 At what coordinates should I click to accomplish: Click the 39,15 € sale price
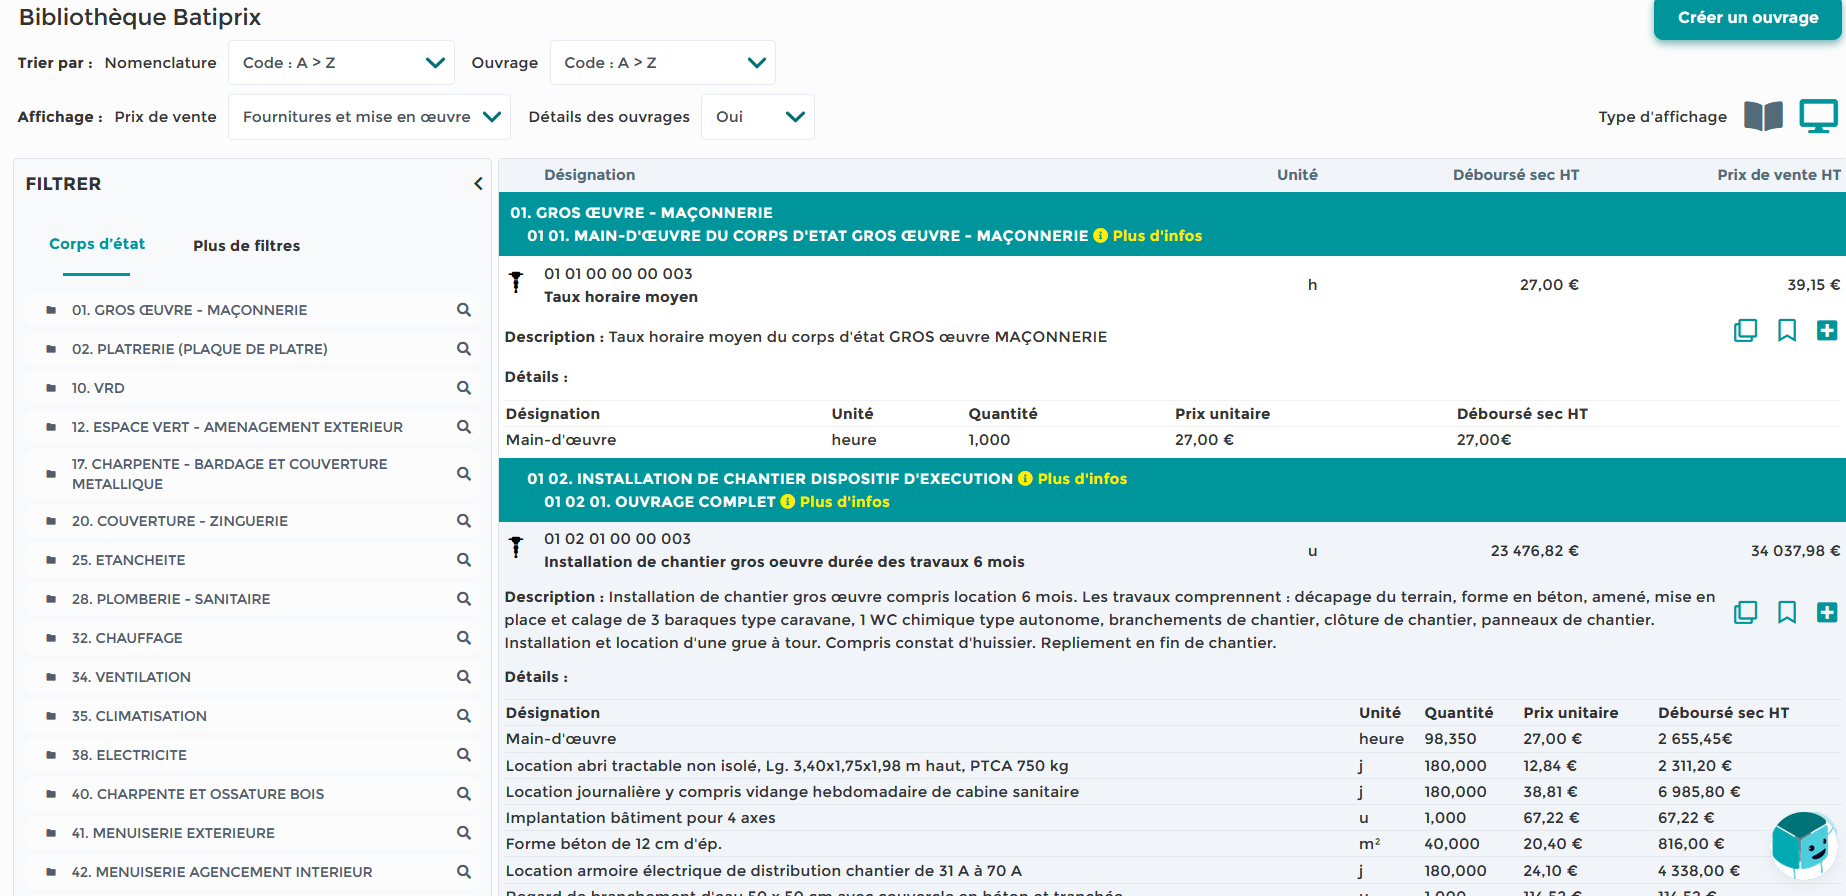(x=1813, y=285)
